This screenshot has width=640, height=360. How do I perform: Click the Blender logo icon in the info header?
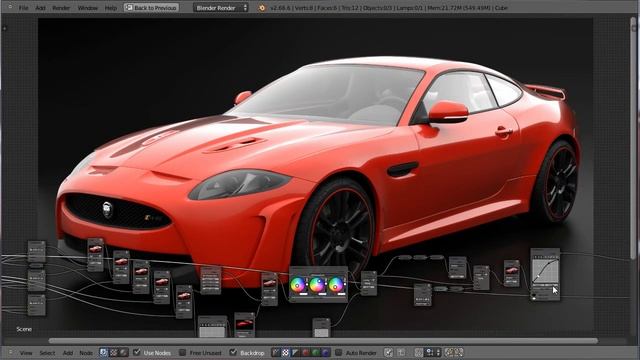coord(262,8)
